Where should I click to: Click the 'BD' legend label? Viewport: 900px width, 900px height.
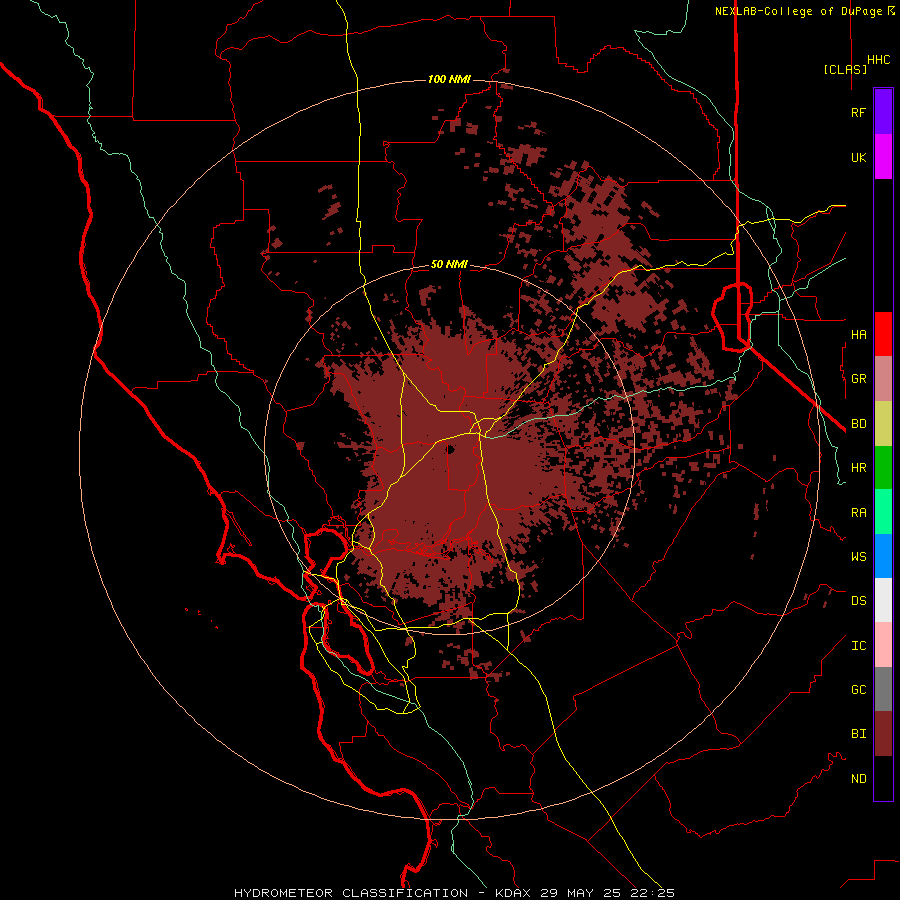(x=858, y=424)
